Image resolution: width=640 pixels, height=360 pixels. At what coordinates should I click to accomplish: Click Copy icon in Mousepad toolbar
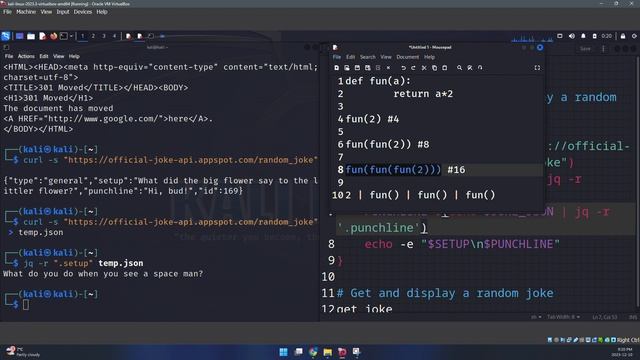(434, 68)
